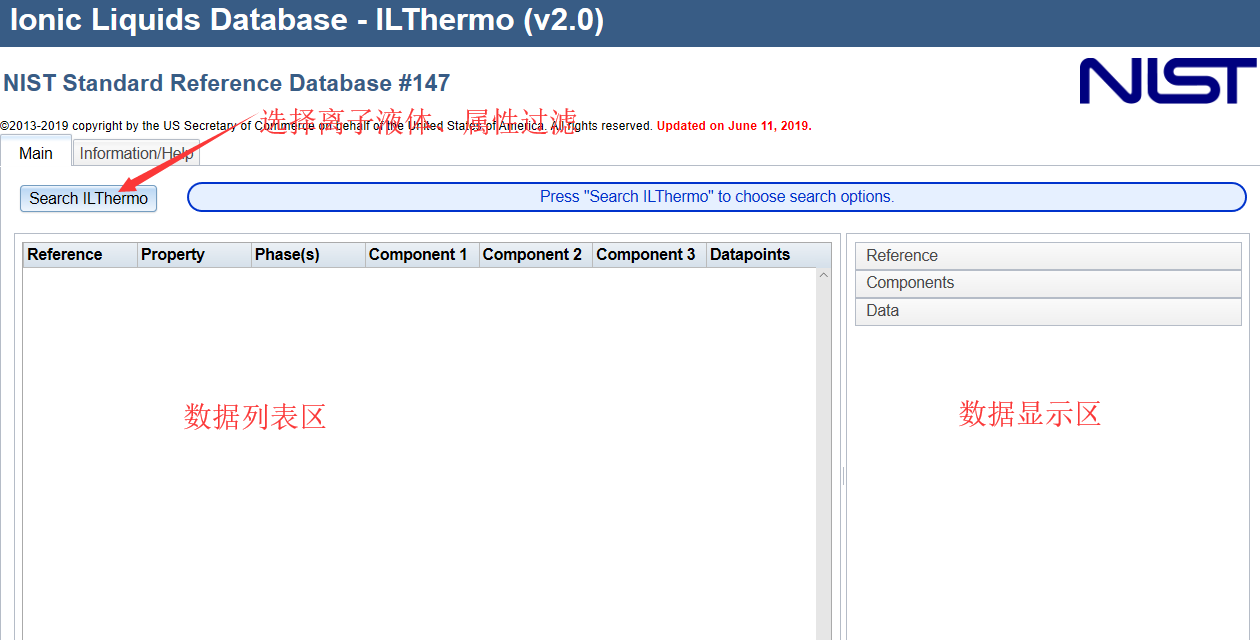Click the 'NIST Standard Reference Database #147' heading

[227, 83]
